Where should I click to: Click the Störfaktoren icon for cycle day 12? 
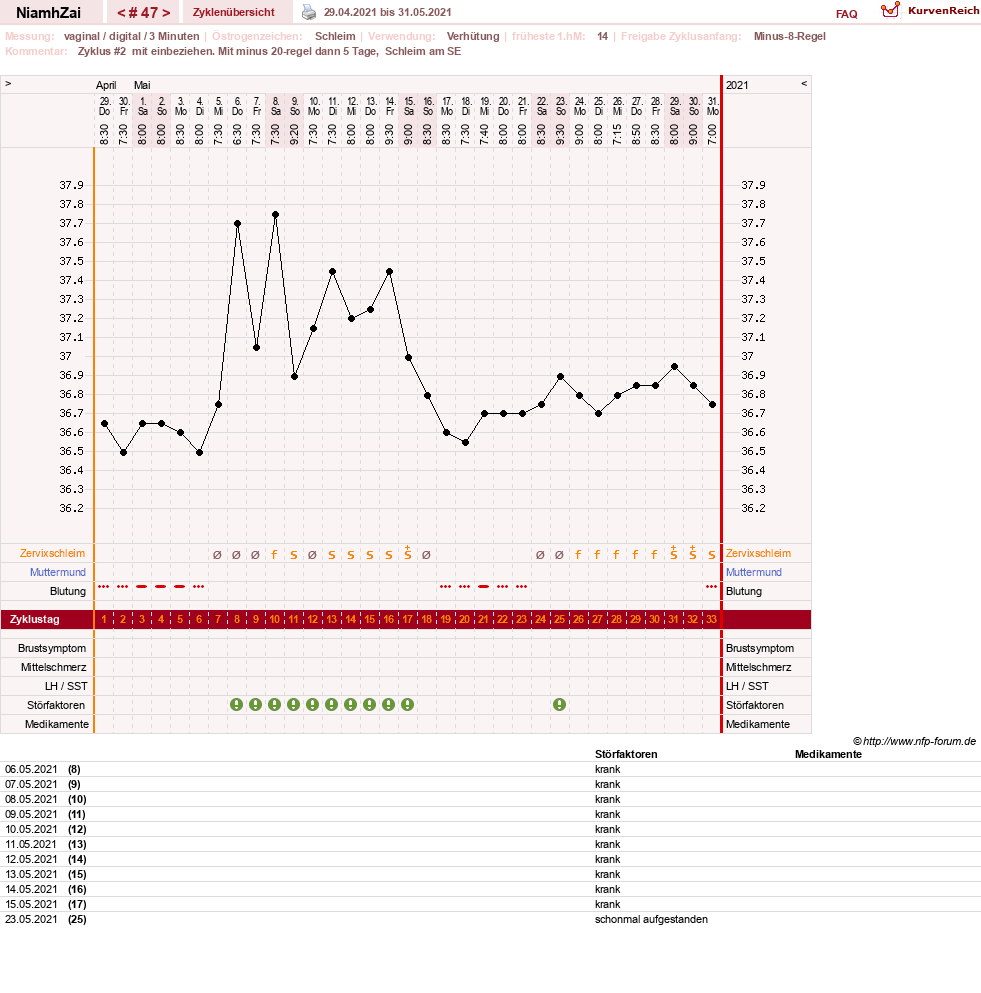tap(312, 704)
